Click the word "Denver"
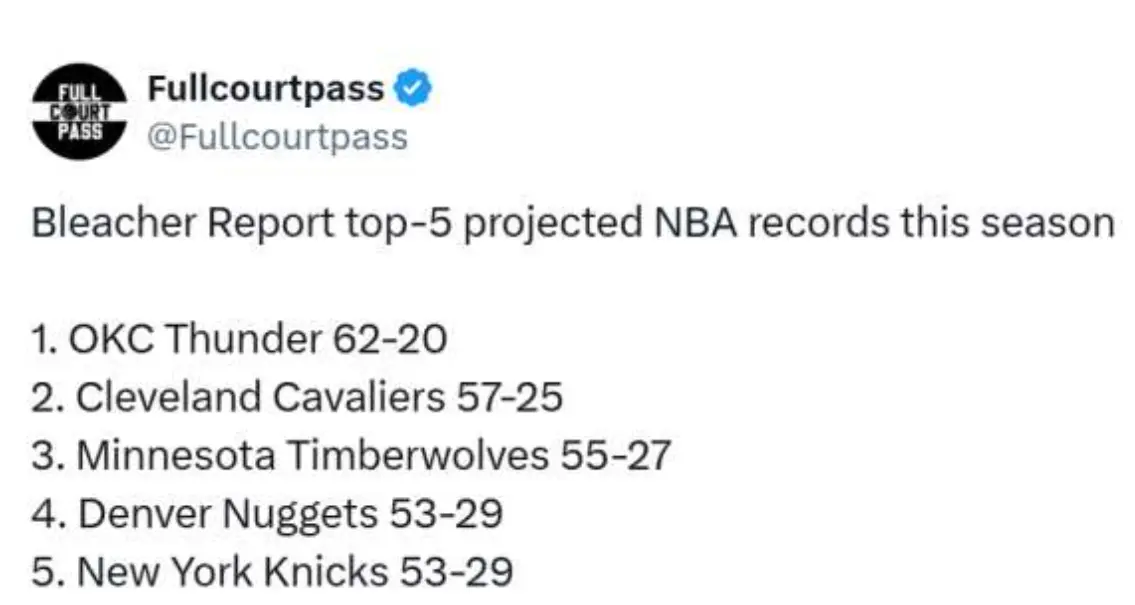This screenshot has height=605, width=1135. point(142,515)
